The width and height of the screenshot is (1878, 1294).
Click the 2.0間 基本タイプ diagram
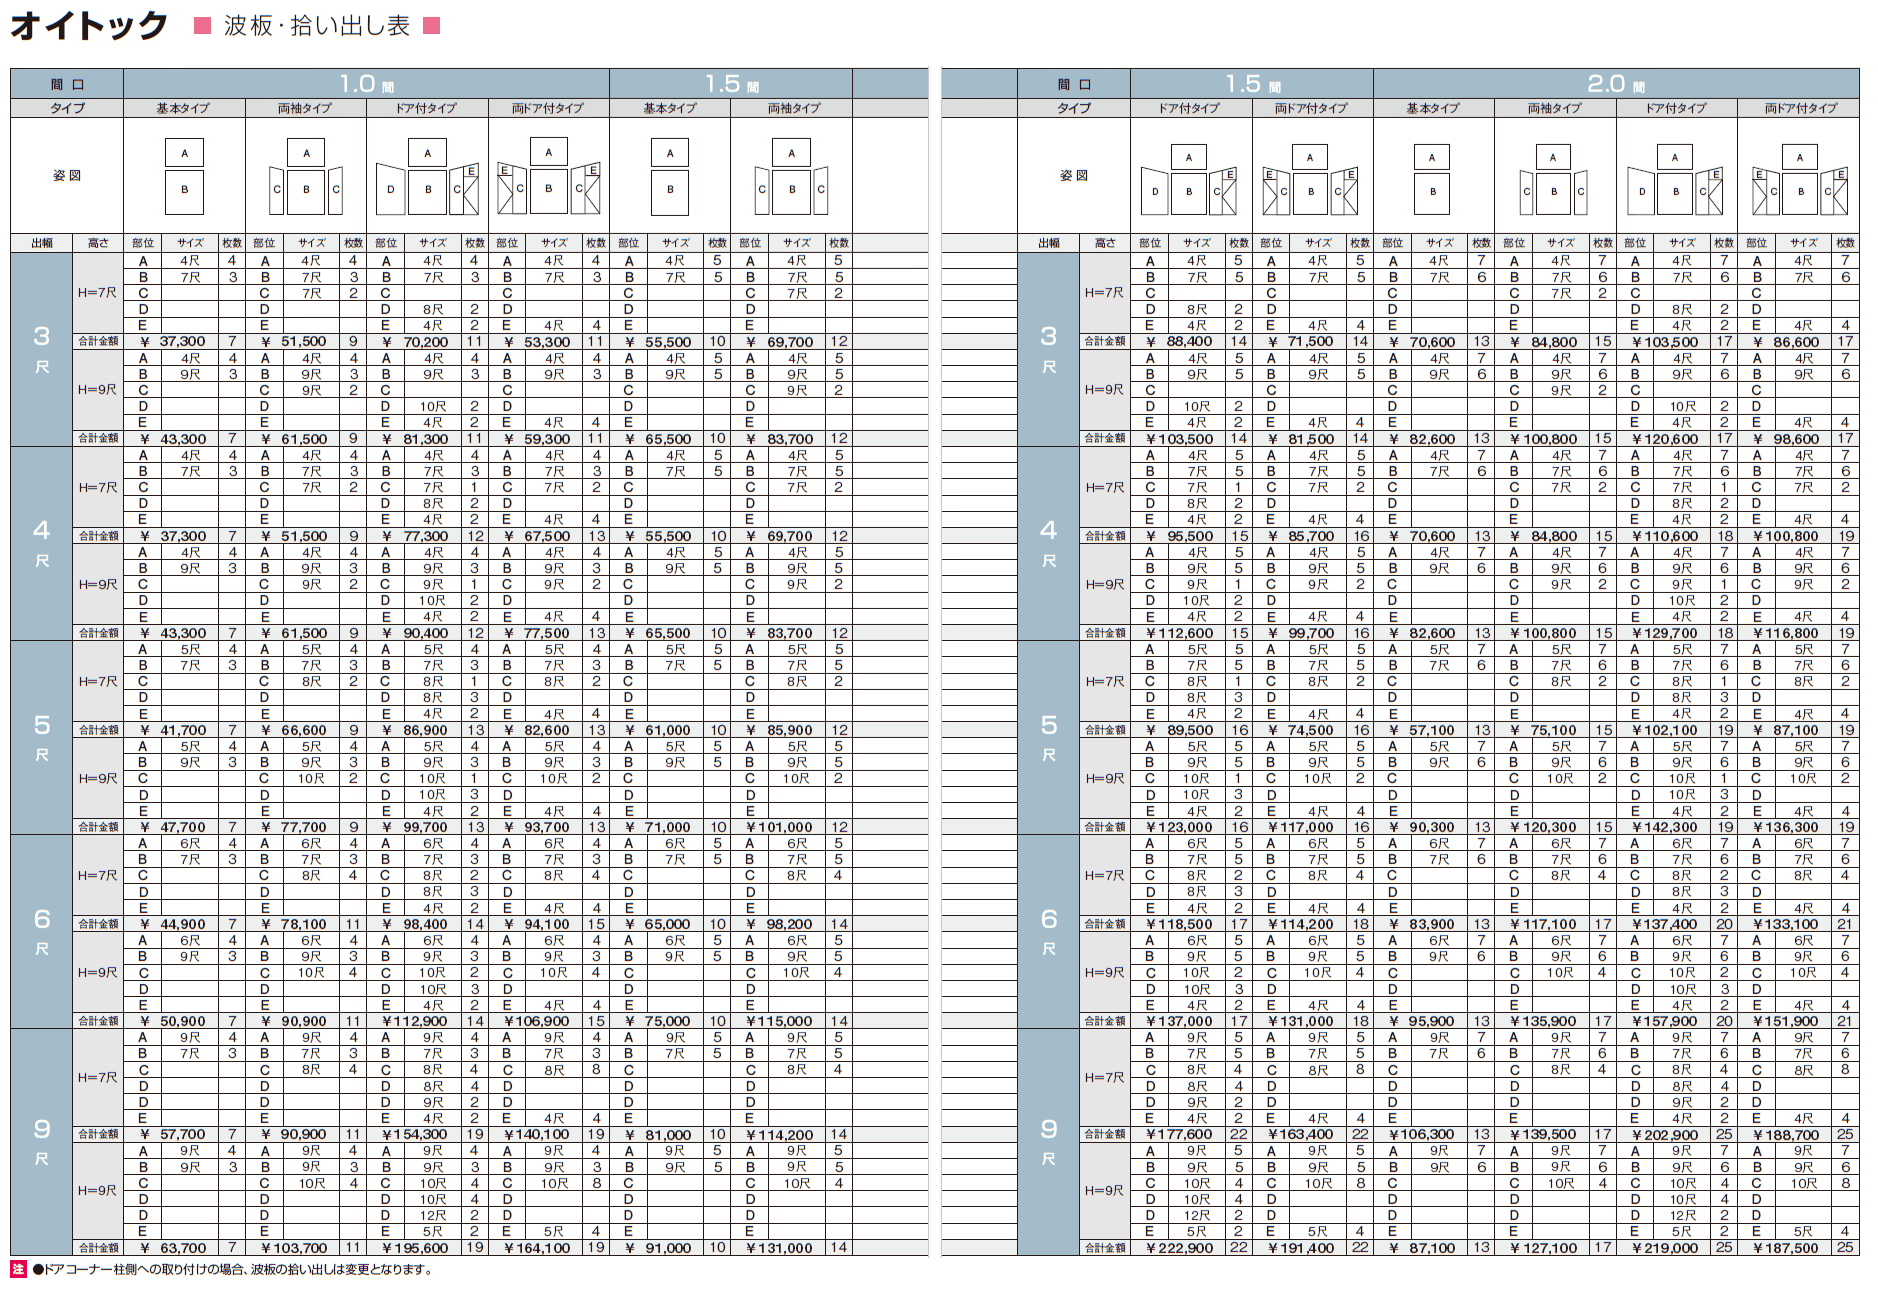[x=1432, y=178]
